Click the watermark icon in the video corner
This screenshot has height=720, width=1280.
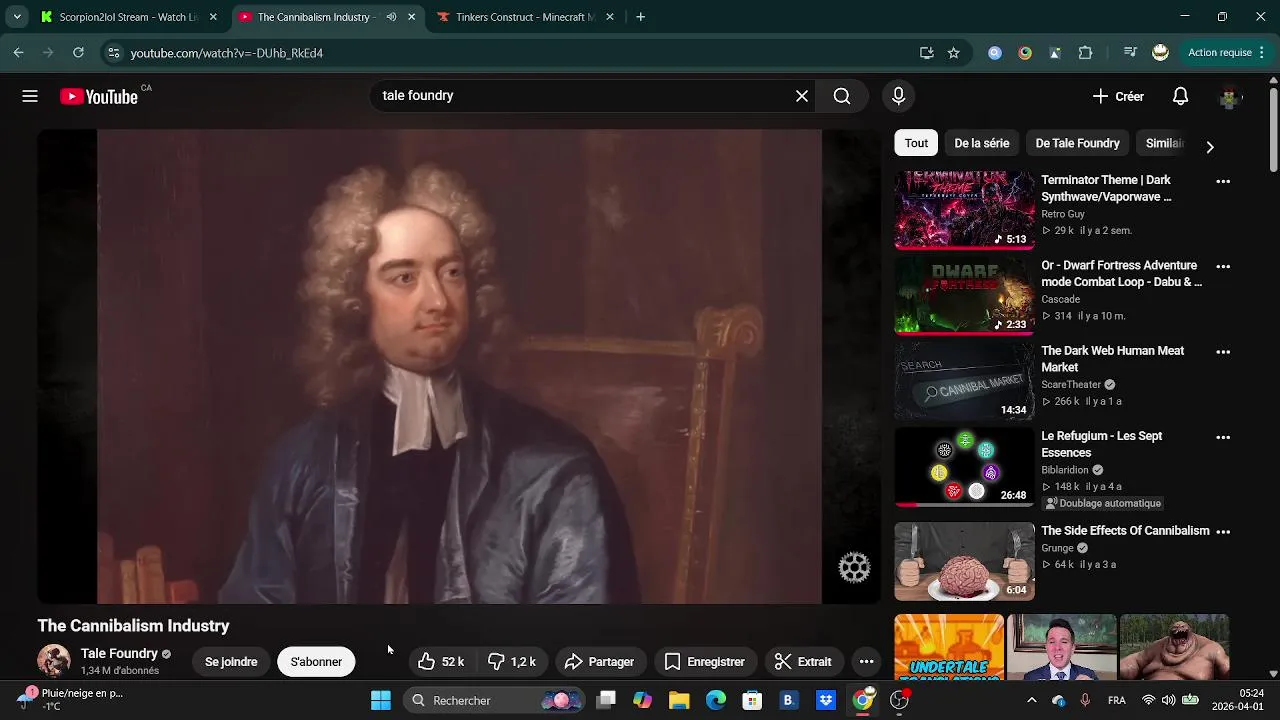pyautogui.click(x=854, y=567)
